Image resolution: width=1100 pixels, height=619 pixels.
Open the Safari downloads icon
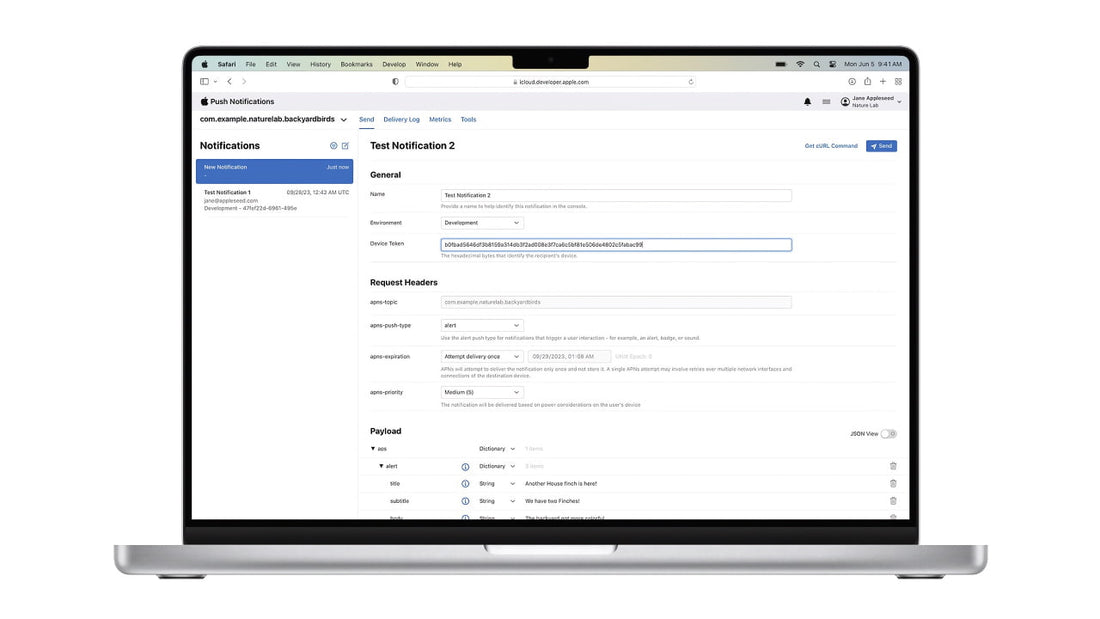pyautogui.click(x=852, y=81)
